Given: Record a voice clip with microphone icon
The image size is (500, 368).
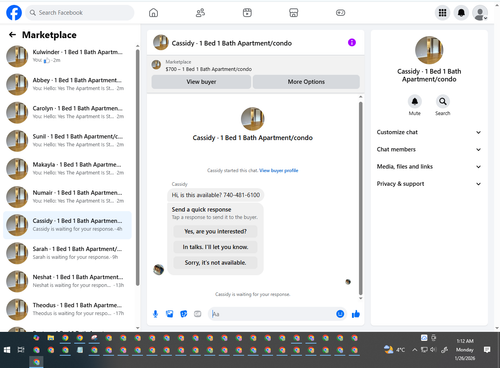Looking at the screenshot, I should pyautogui.click(x=155, y=314).
